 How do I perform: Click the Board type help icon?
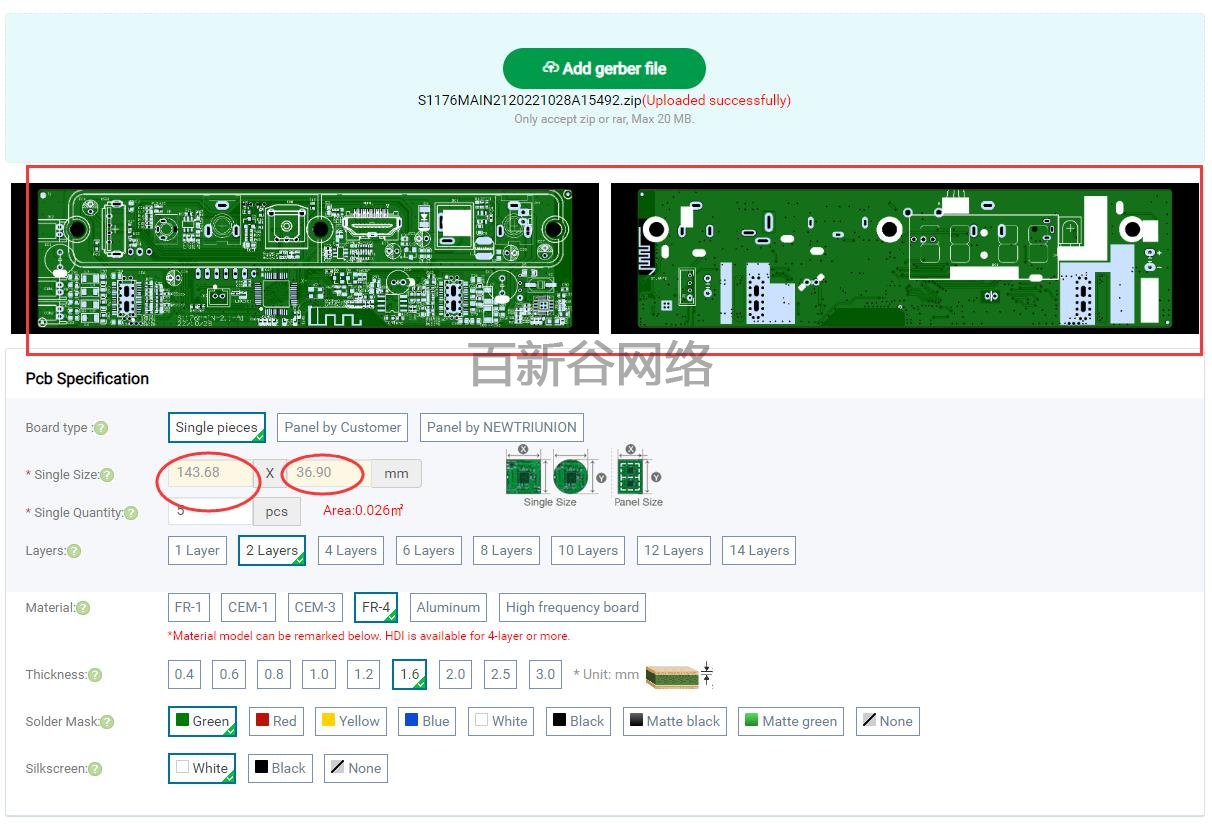[x=103, y=428]
